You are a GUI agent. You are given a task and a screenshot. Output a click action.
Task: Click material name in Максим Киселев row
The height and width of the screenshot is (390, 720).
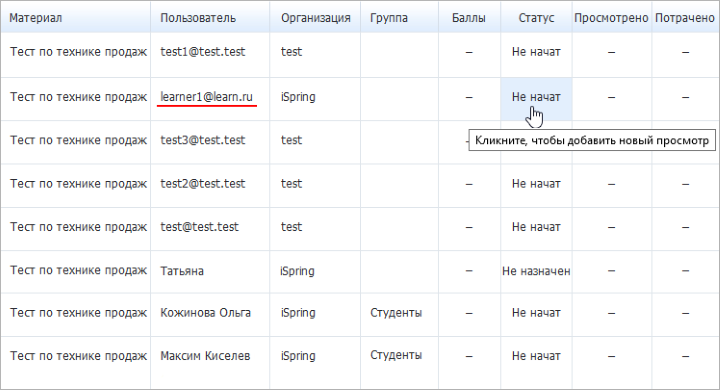[x=79, y=356]
